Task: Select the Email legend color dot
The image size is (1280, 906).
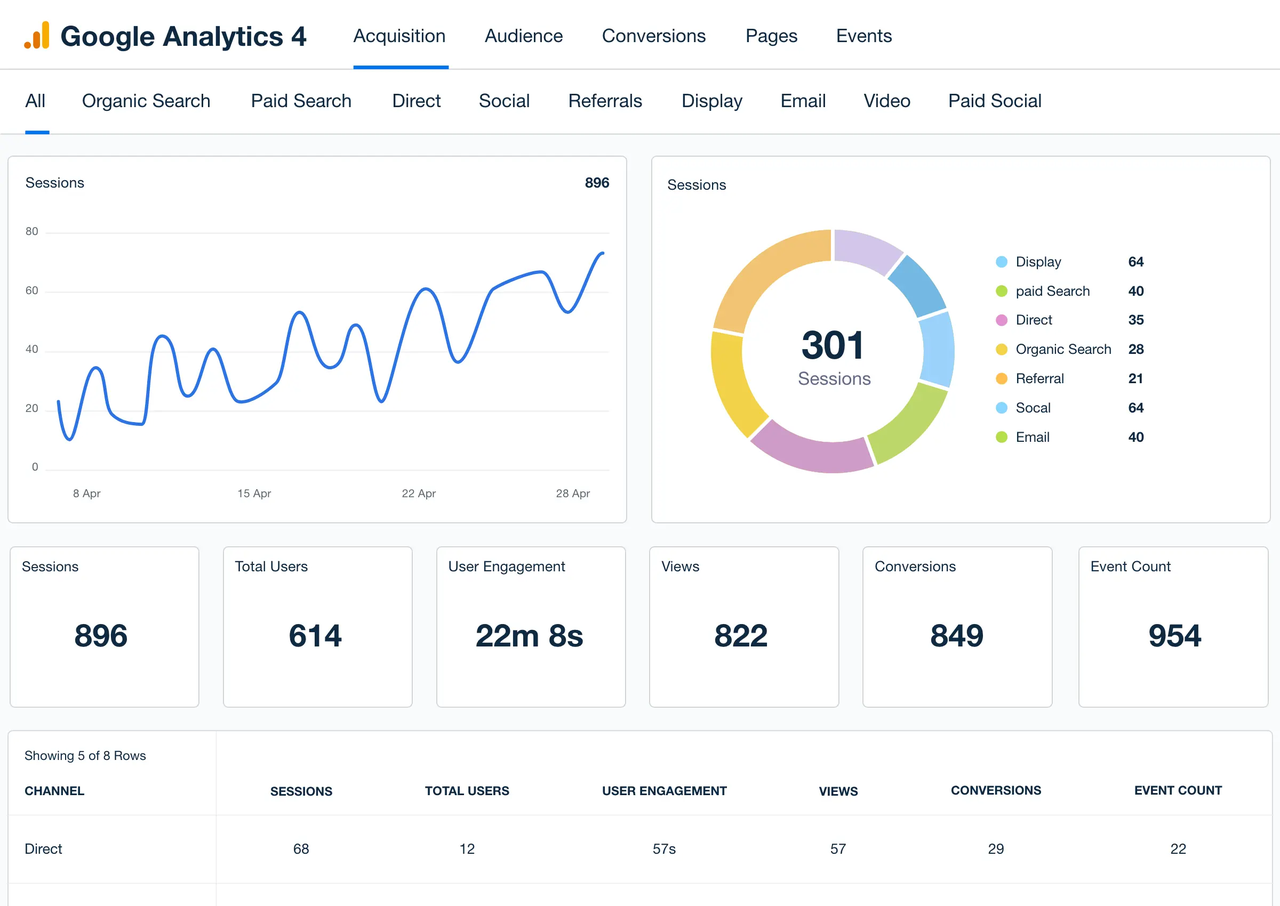Action: (x=1000, y=437)
